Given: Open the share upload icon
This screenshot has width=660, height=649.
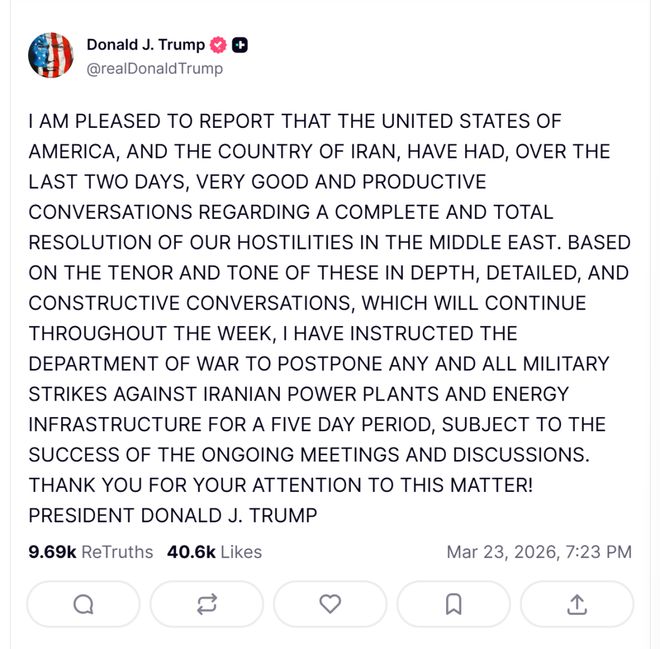Looking at the screenshot, I should [576, 604].
